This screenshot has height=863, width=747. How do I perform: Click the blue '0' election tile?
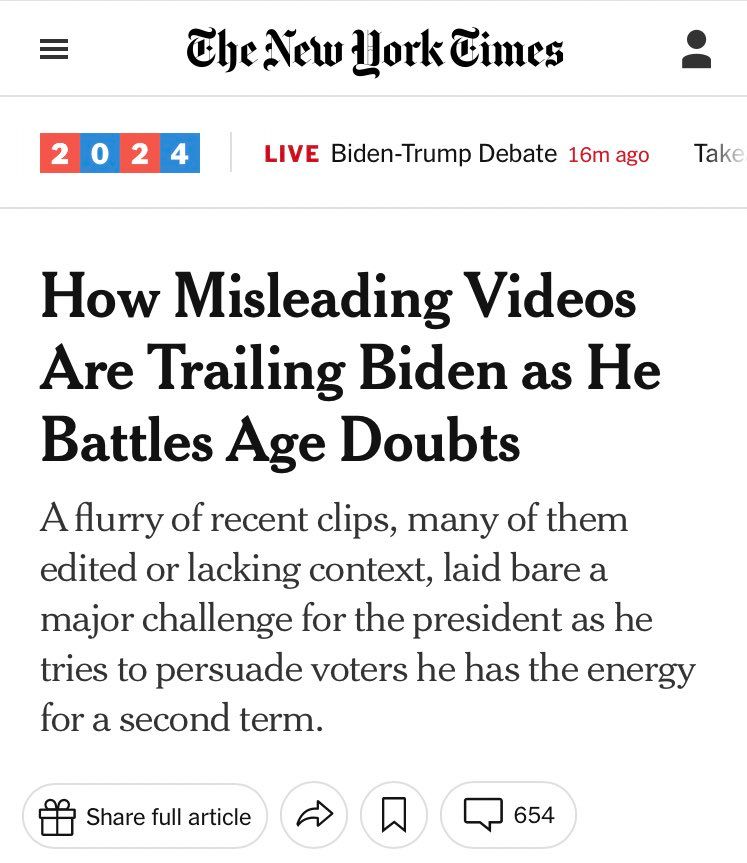99,154
